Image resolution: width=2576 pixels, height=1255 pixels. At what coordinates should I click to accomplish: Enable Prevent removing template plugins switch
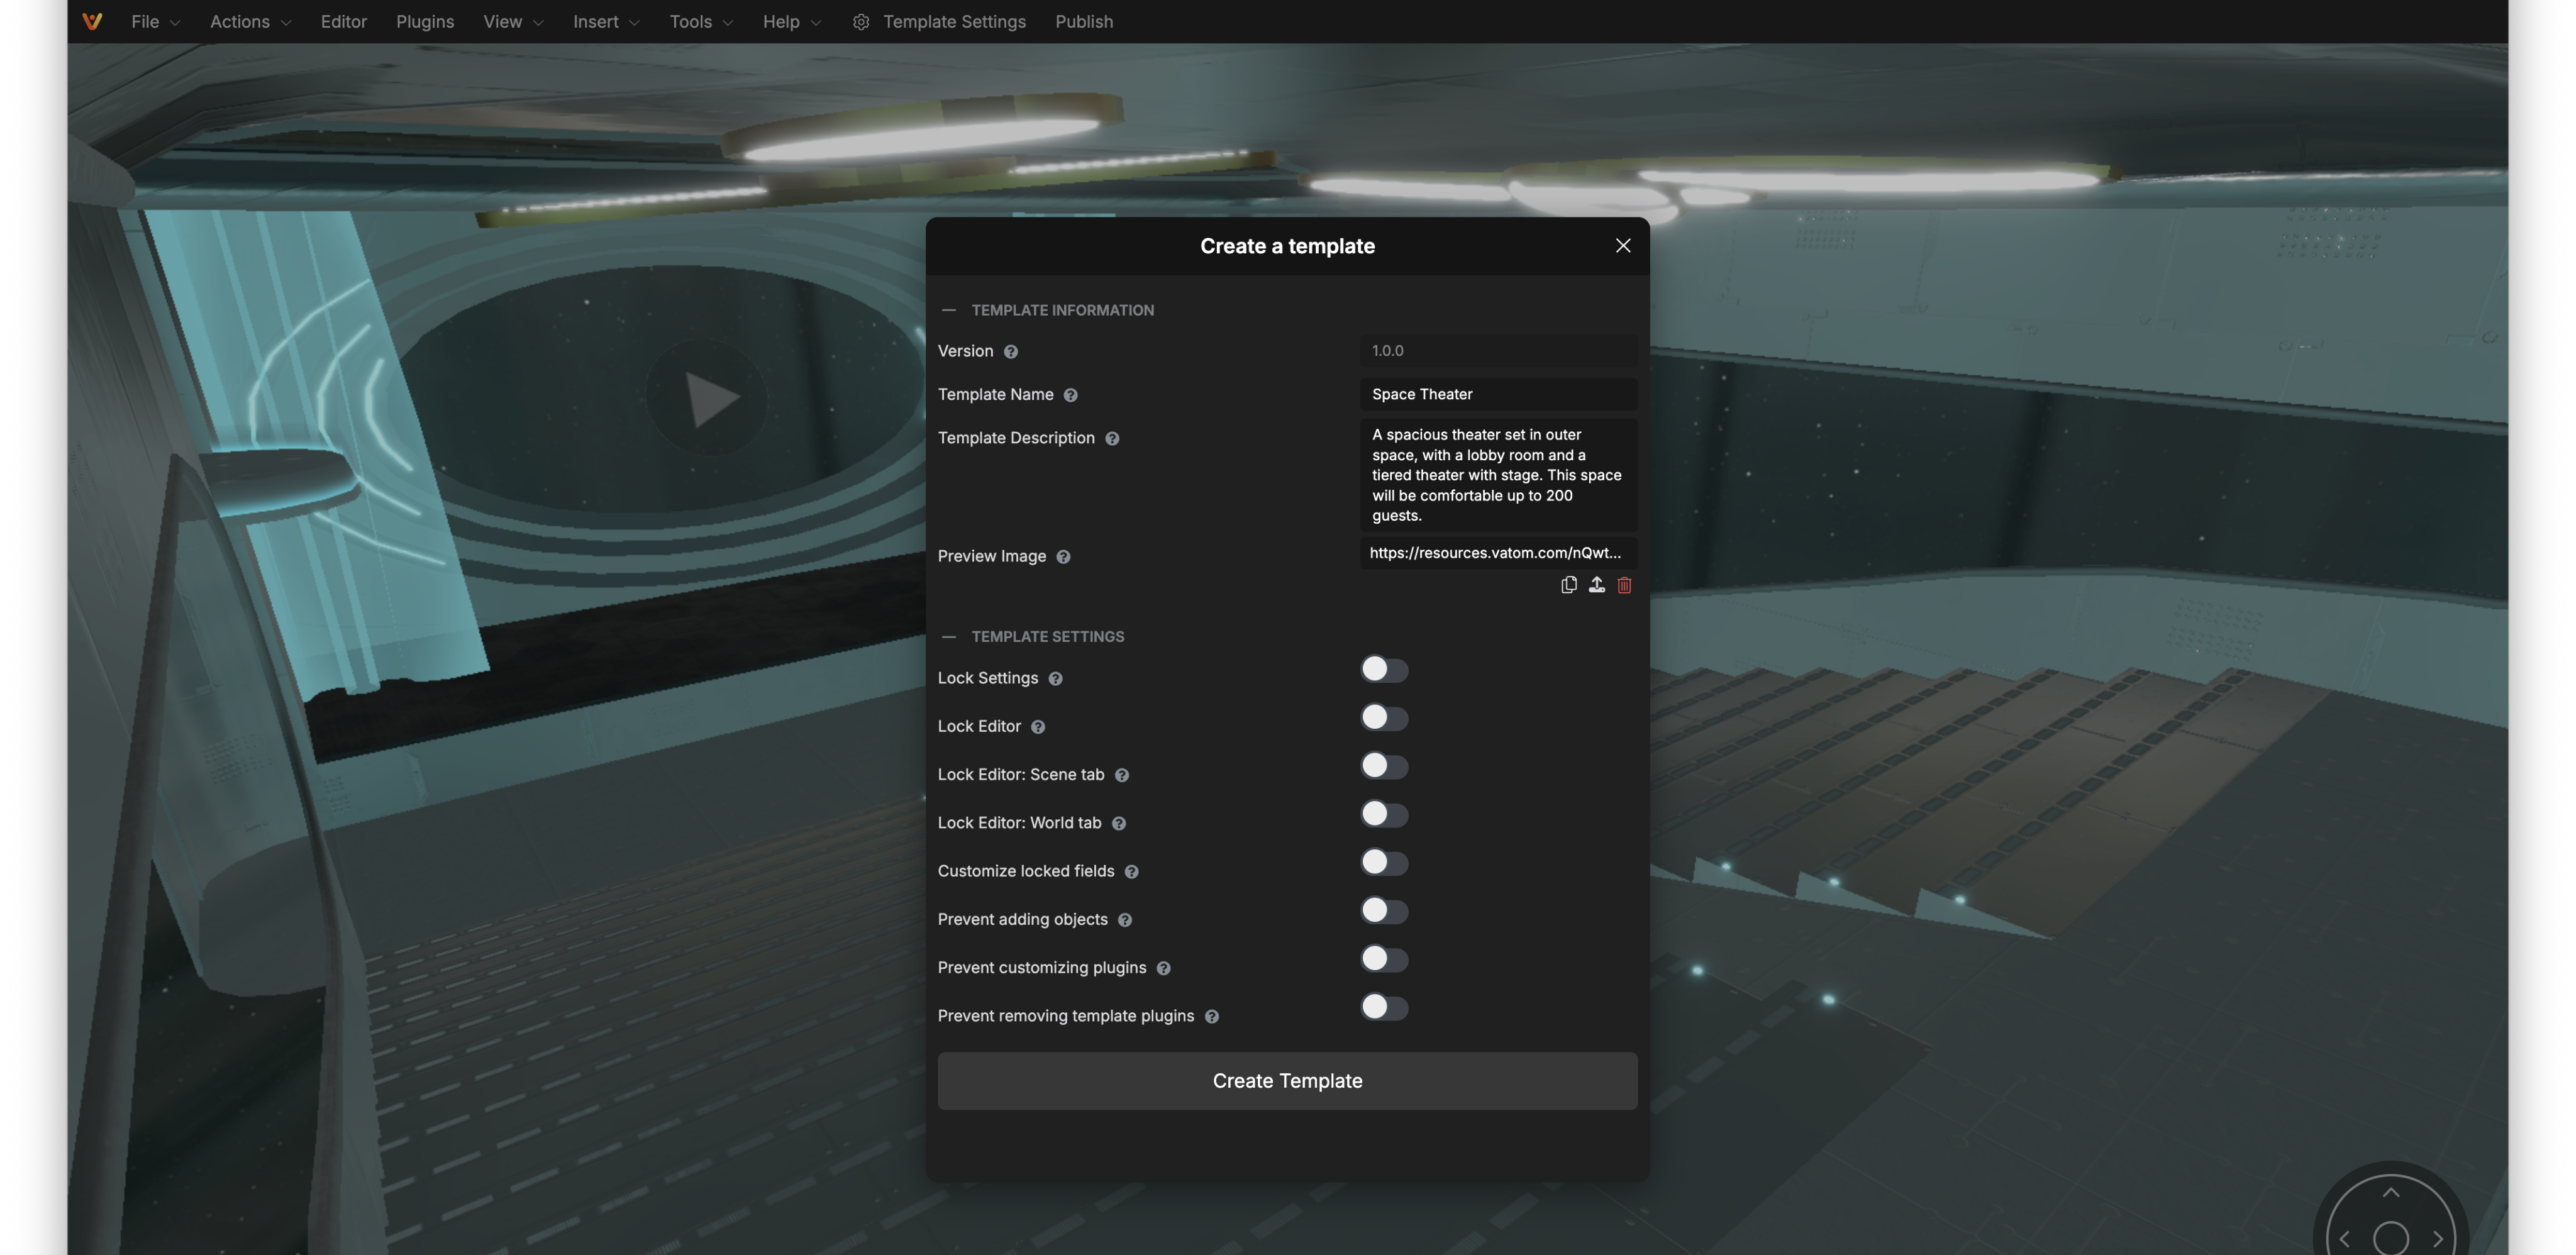pos(1384,1007)
